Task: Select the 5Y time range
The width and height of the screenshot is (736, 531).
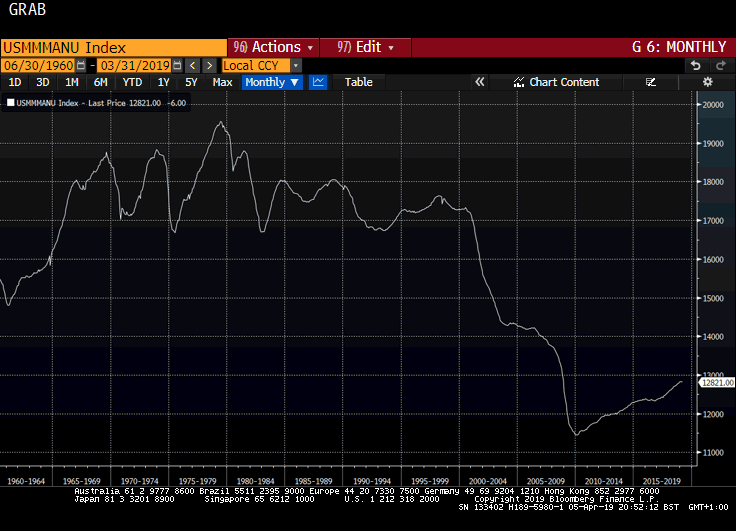Action: click(191, 82)
